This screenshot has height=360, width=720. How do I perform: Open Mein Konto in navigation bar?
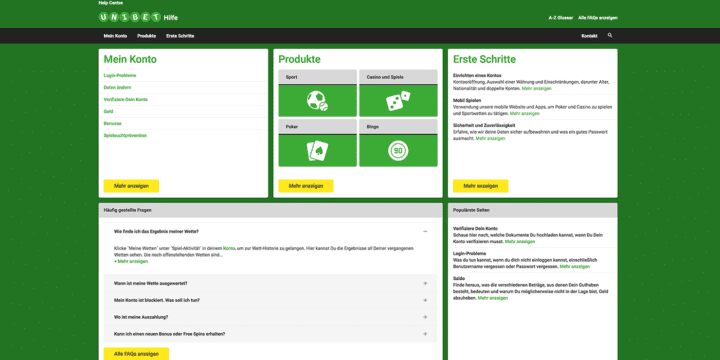pyautogui.click(x=115, y=36)
